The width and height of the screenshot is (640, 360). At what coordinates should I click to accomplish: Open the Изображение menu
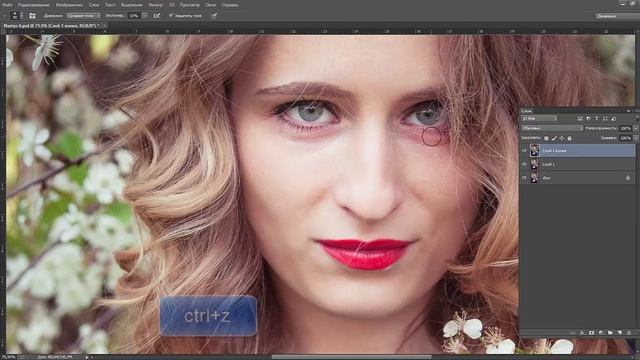(x=69, y=5)
